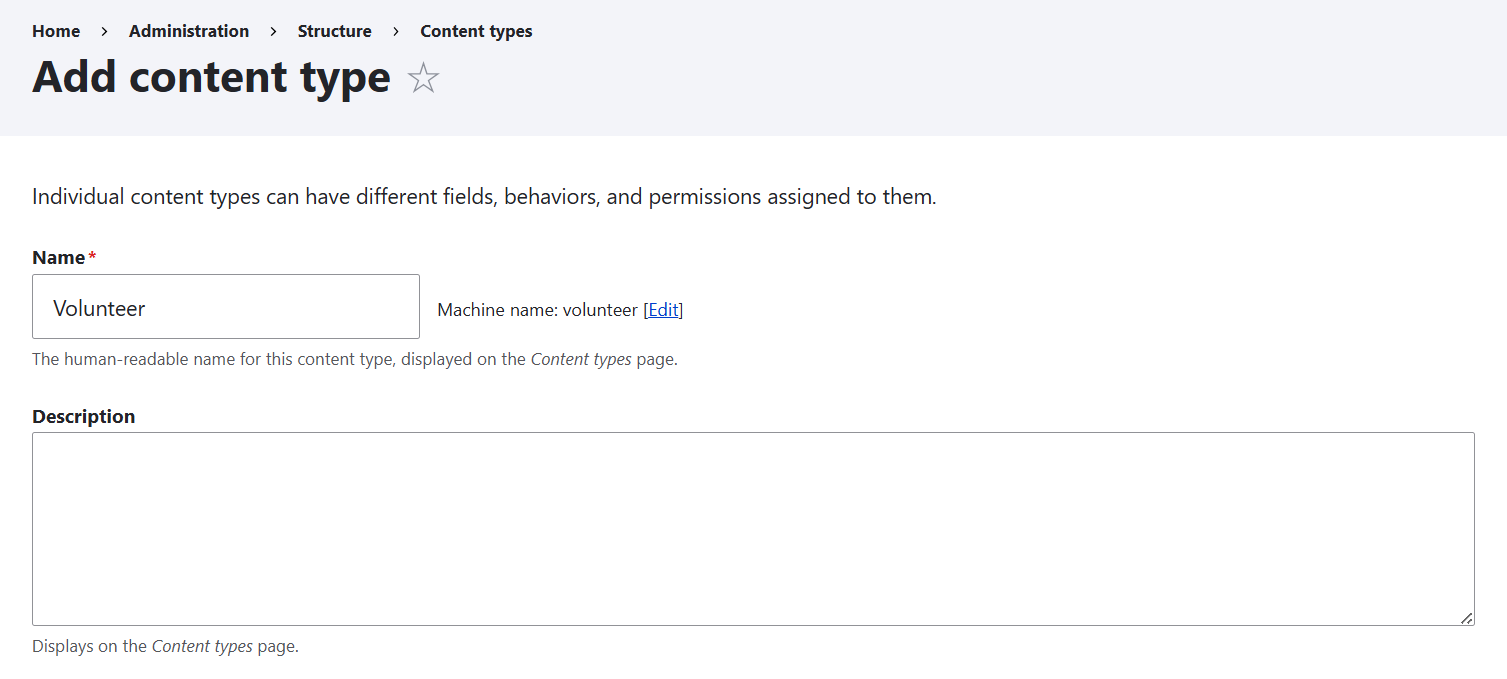Click the Machine name: volunteer label
Image resolution: width=1507 pixels, height=679 pixels.
click(x=537, y=309)
